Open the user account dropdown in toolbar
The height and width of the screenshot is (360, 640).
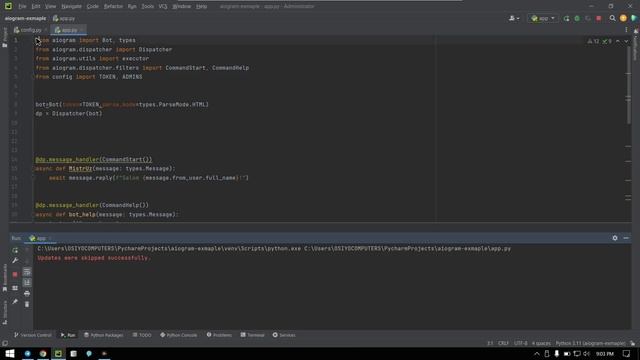point(514,18)
